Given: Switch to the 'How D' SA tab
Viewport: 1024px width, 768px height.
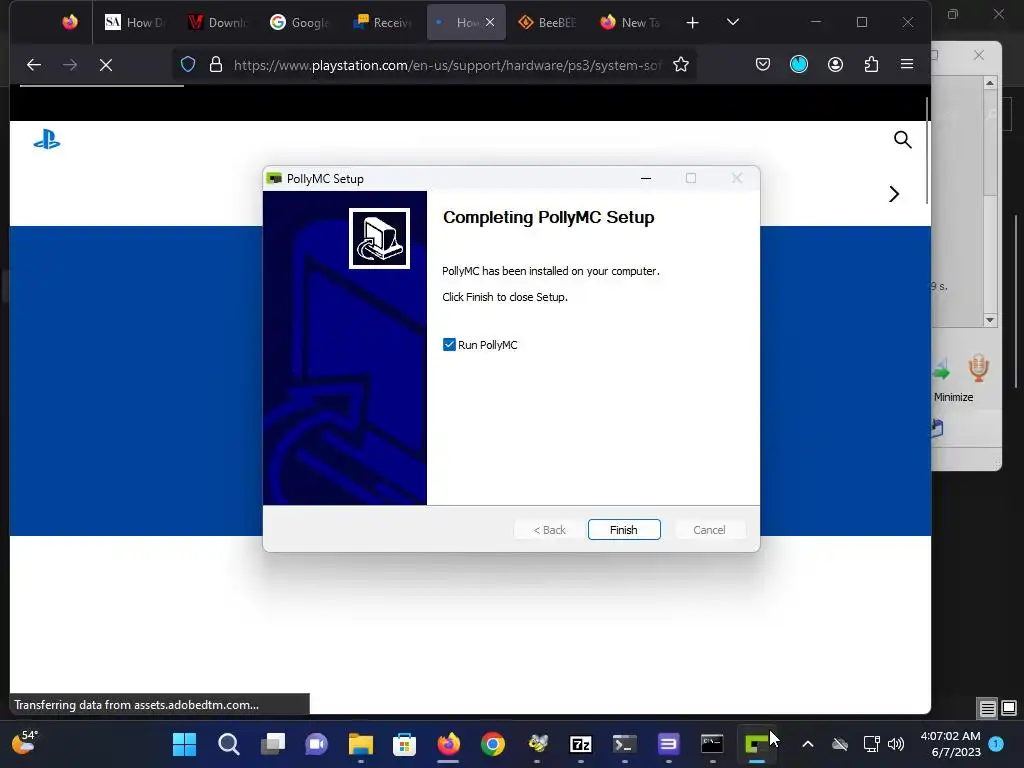Looking at the screenshot, I should pyautogui.click(x=134, y=22).
